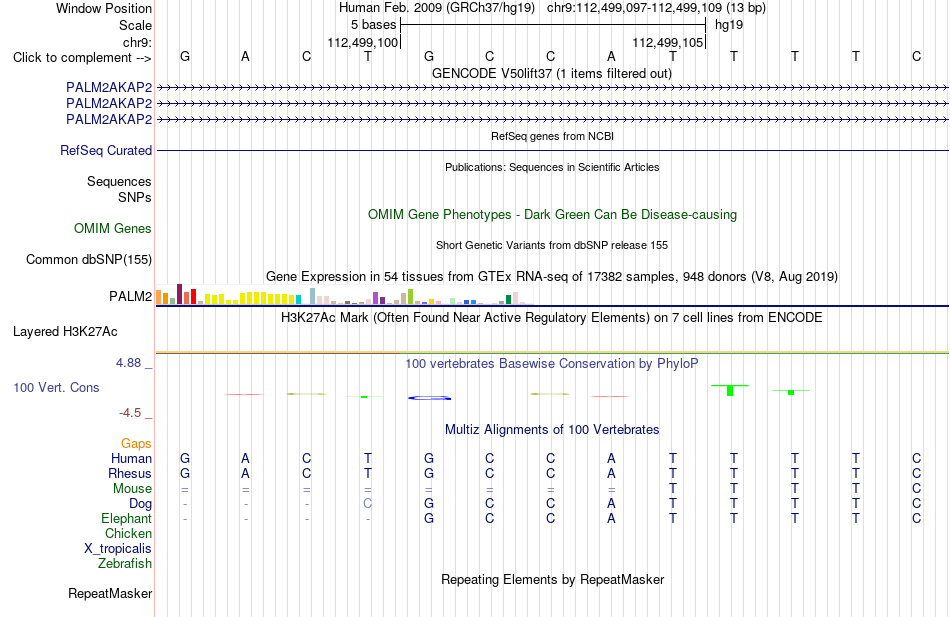Click the 'OMIM Gene Phenotypes' green title
The image size is (950, 617).
point(552,215)
